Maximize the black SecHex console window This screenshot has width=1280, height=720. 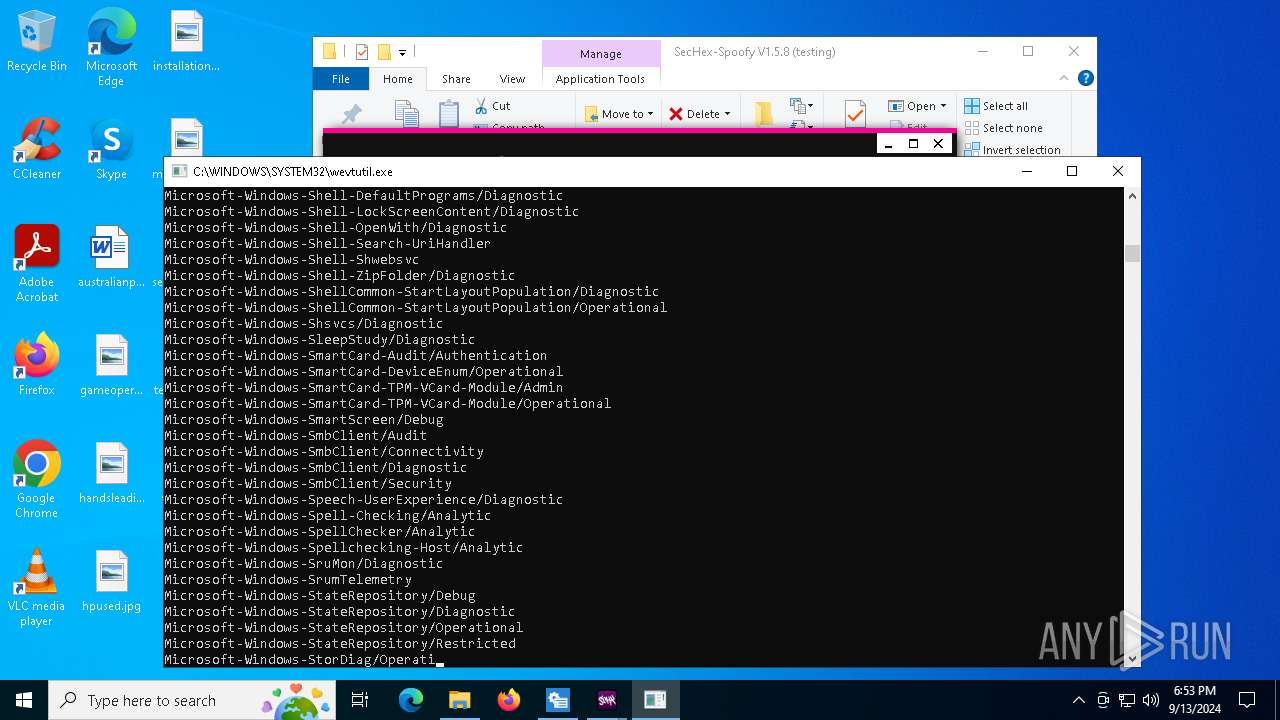(x=913, y=143)
